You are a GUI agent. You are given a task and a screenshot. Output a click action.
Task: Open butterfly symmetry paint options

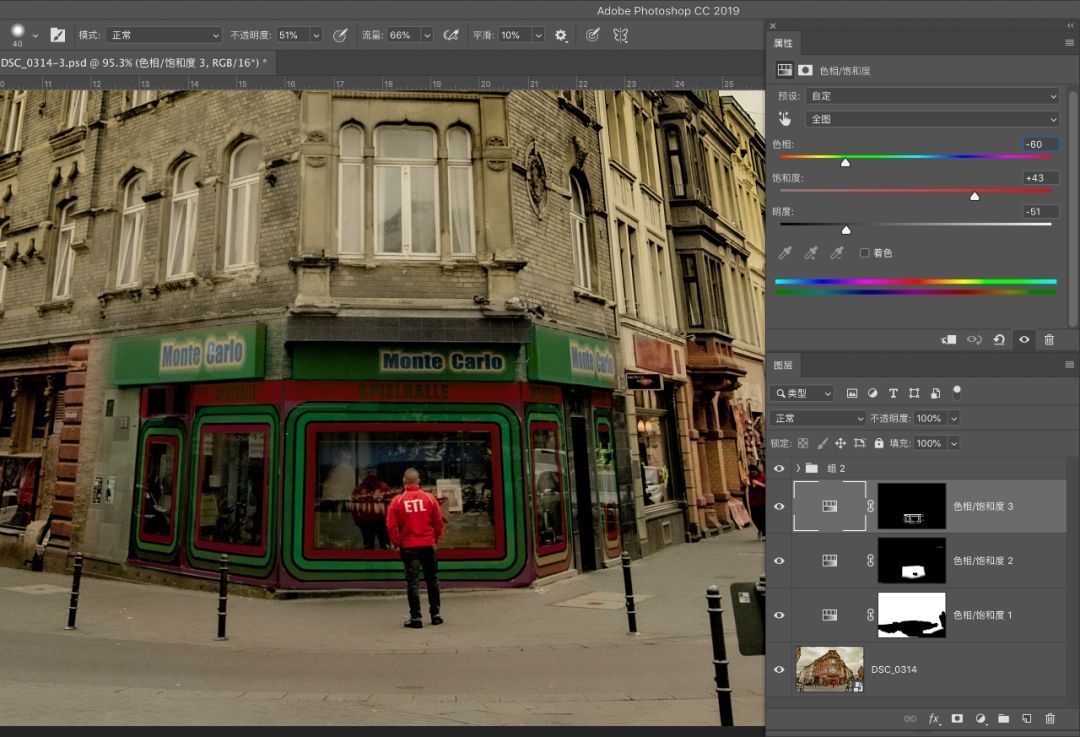click(621, 35)
